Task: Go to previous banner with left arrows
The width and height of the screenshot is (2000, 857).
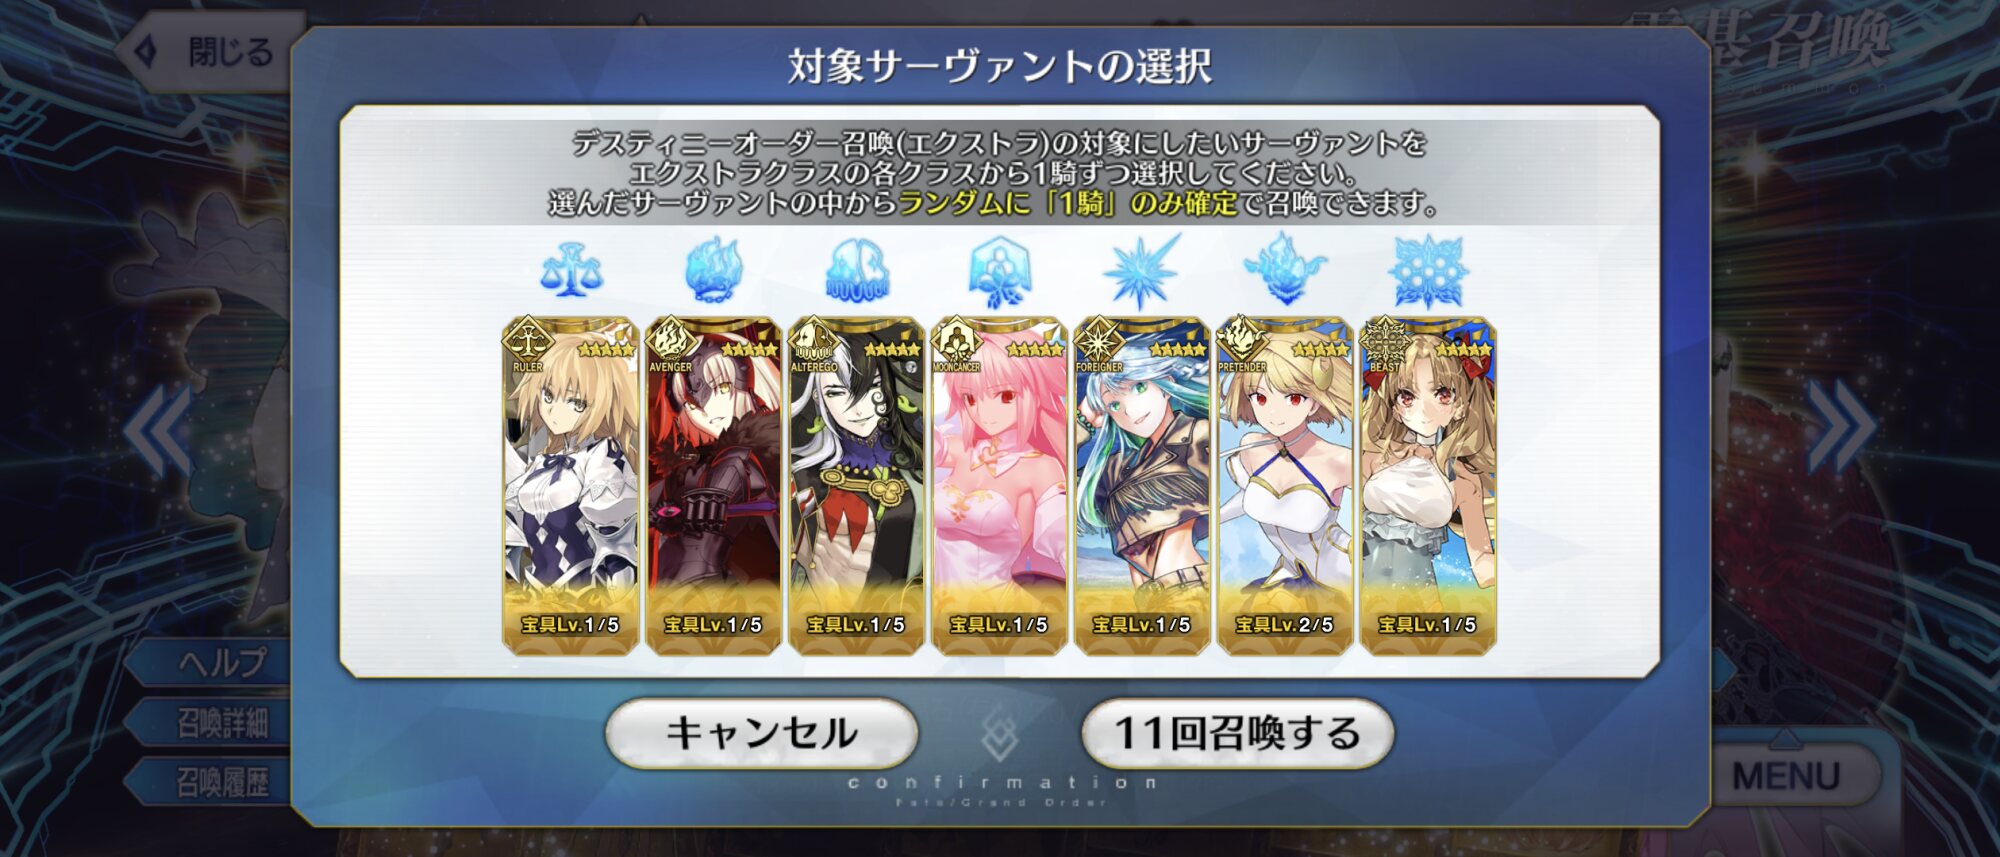Action: (157, 430)
